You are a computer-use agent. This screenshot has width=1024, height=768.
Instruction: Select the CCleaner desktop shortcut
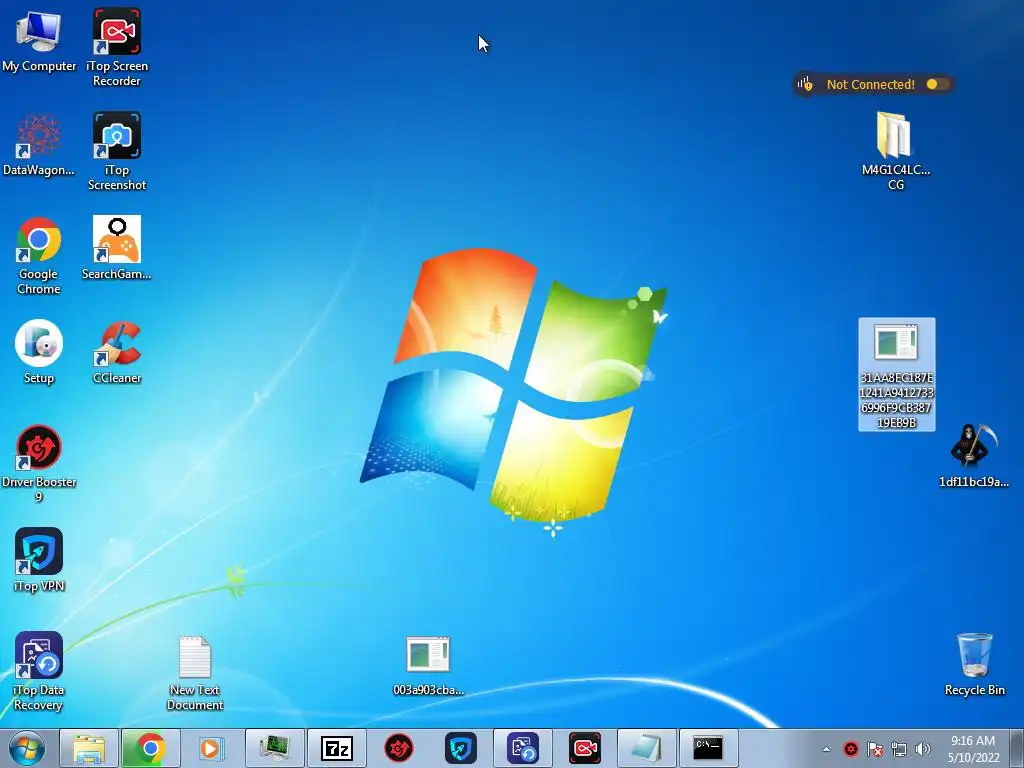point(117,352)
